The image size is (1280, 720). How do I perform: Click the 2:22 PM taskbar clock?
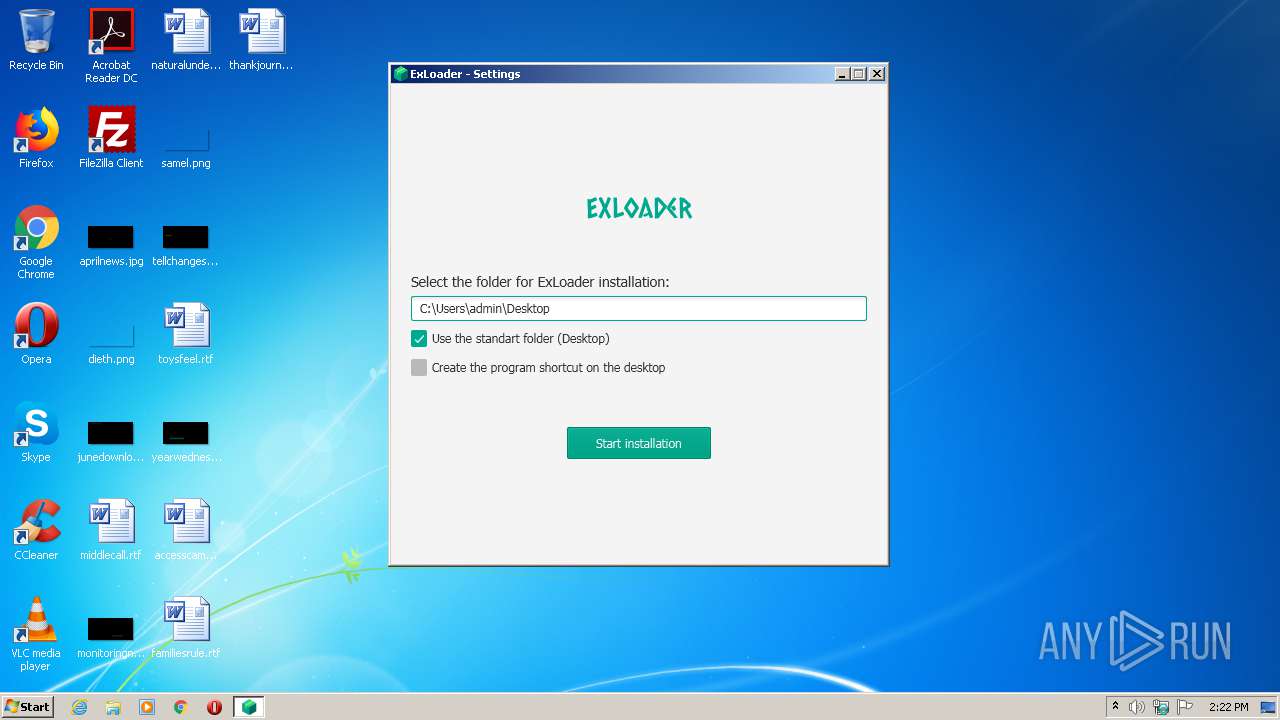click(x=1228, y=707)
